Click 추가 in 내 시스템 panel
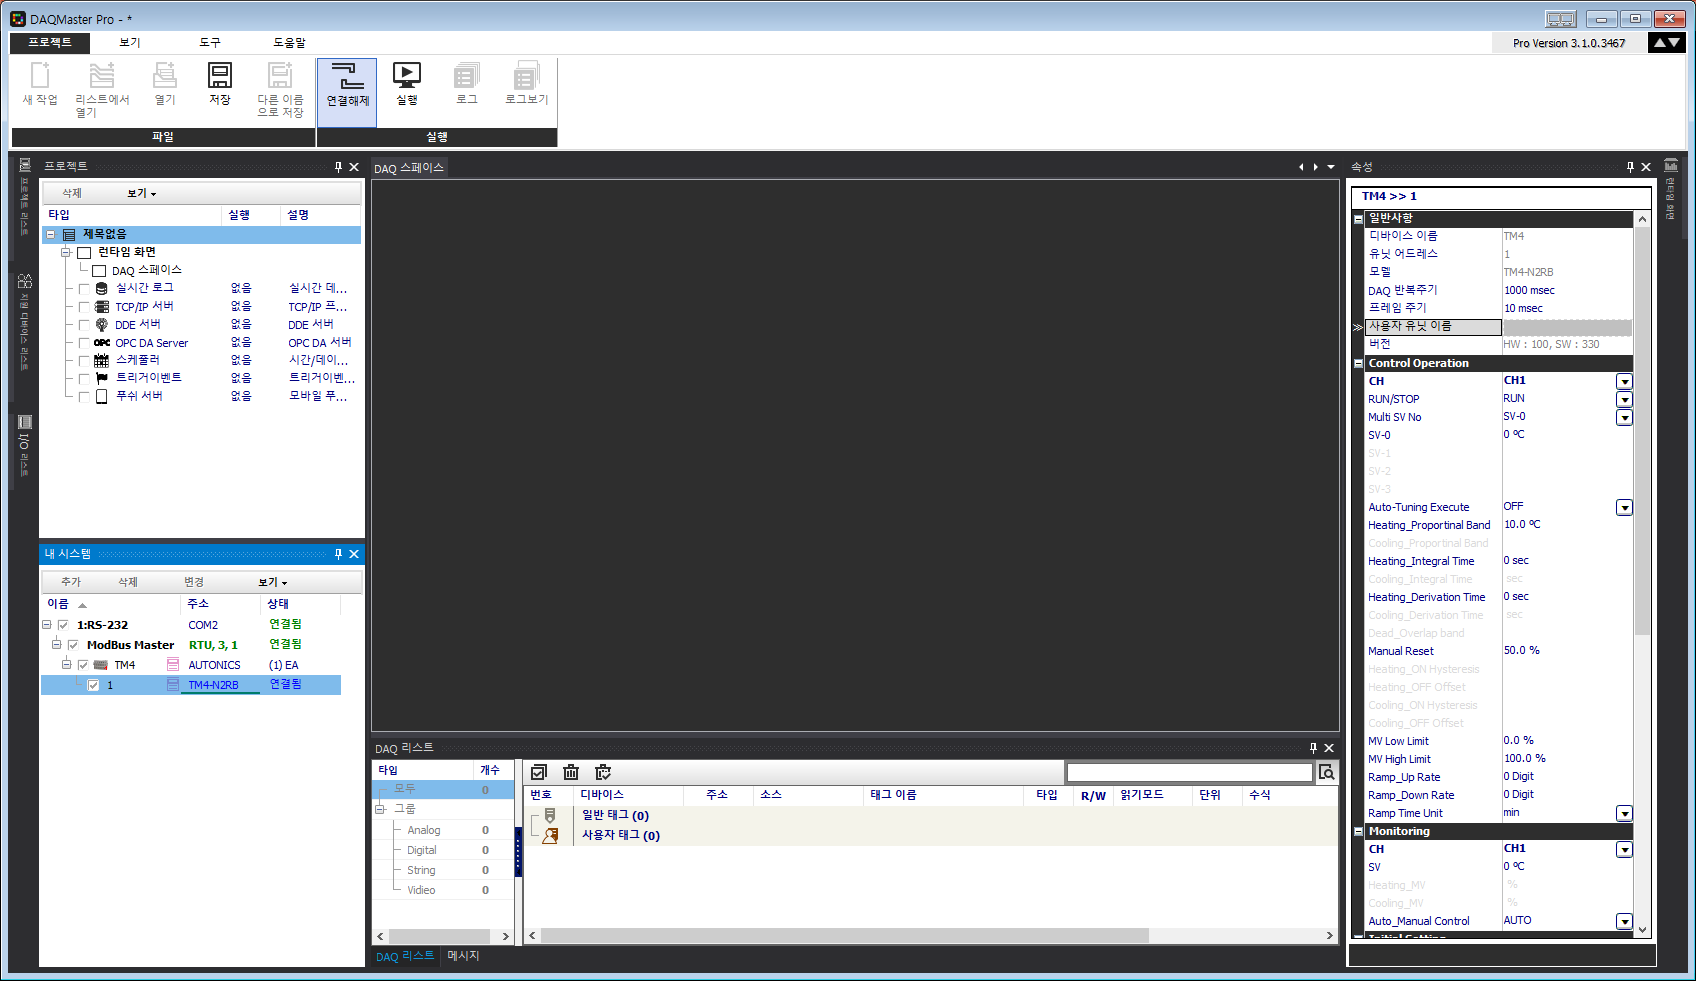The width and height of the screenshot is (1696, 981). [x=71, y=582]
